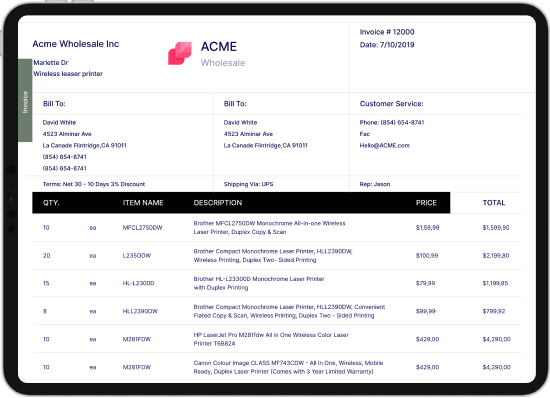550x398 pixels.
Task: Click the $1,599,90 total cell
Action: coord(496,228)
